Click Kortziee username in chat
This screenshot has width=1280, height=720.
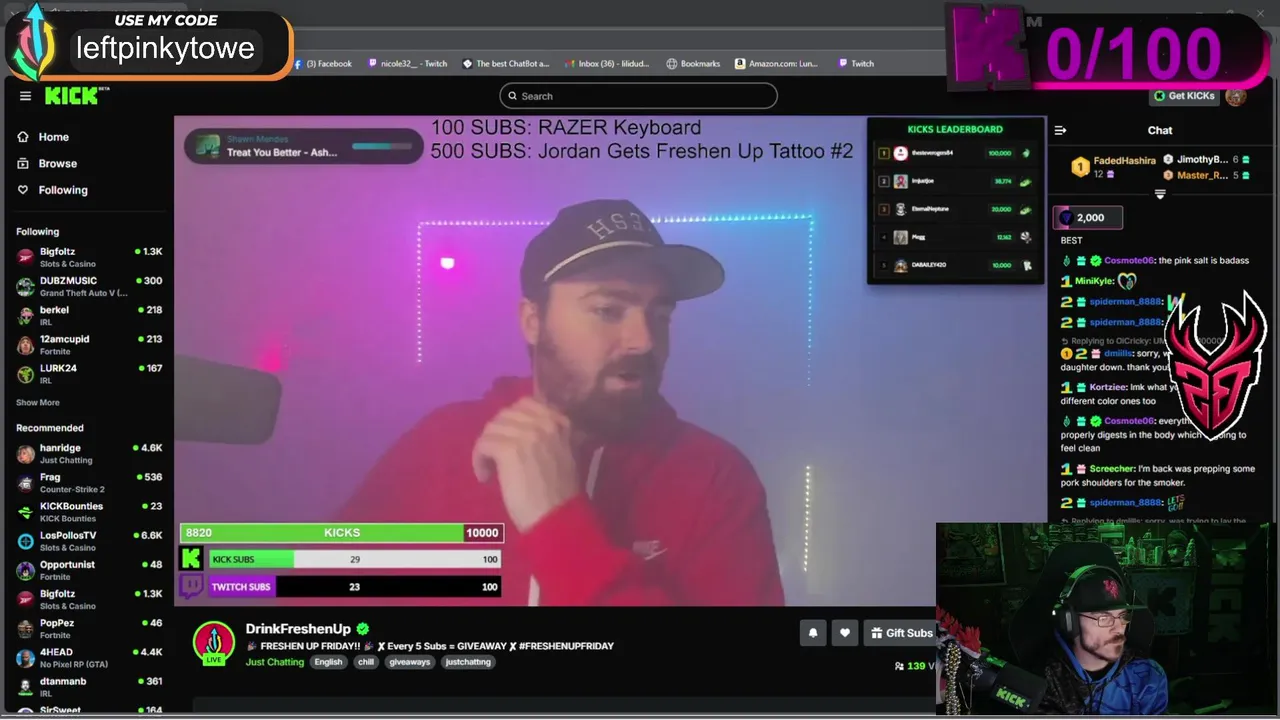1108,387
